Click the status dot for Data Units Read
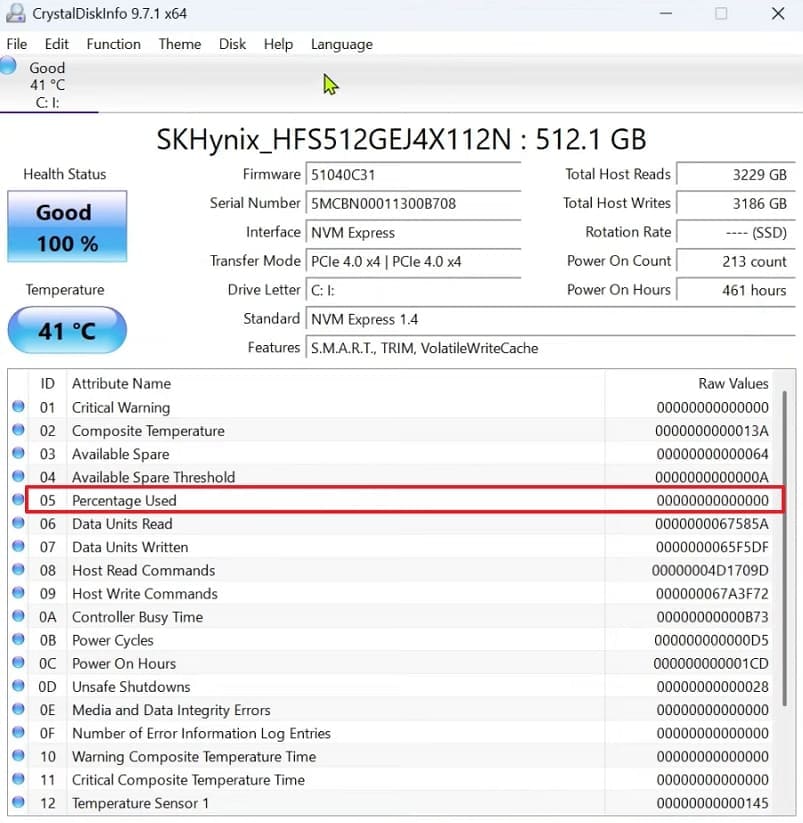The image size is (803, 823). pyautogui.click(x=18, y=522)
